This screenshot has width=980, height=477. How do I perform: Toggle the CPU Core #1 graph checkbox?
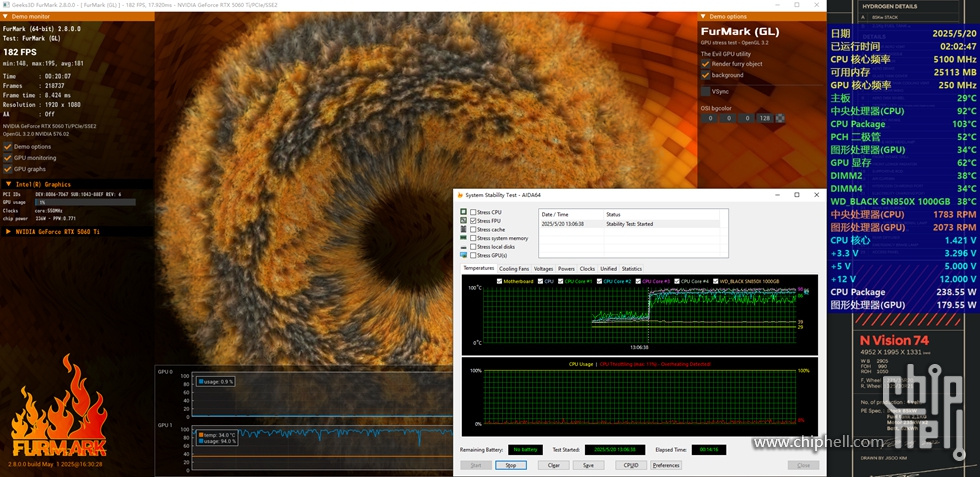click(561, 281)
